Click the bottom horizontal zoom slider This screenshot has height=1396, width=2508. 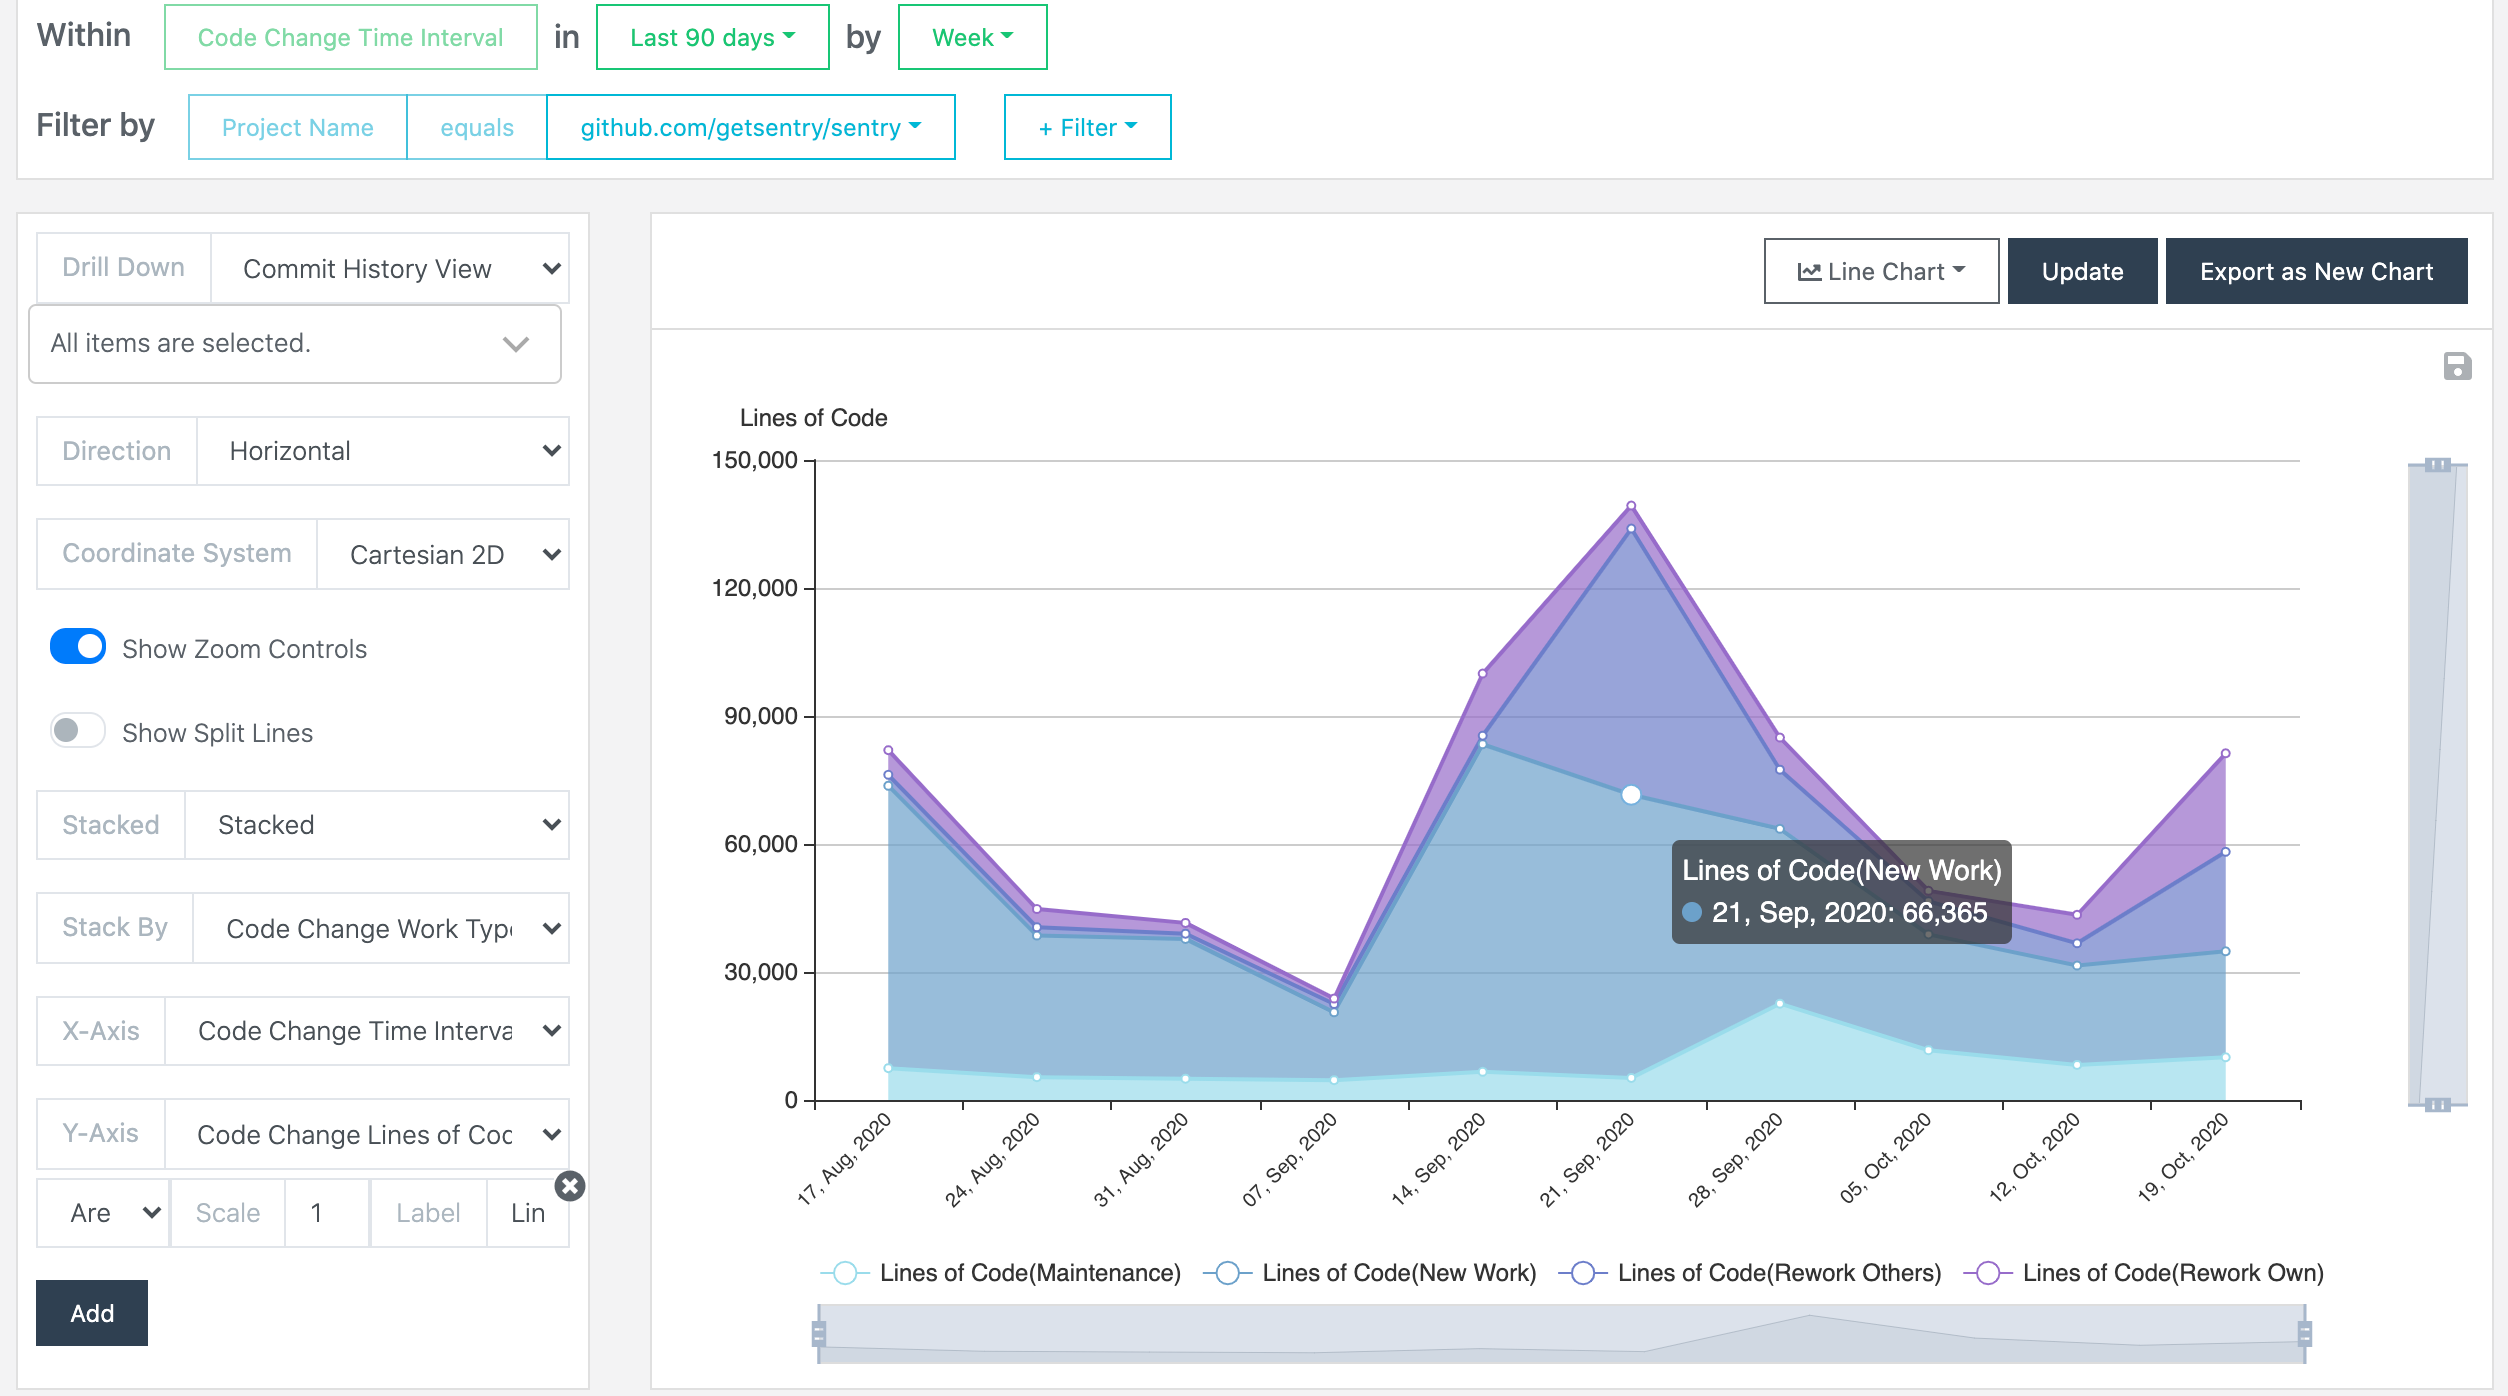coord(1560,1333)
